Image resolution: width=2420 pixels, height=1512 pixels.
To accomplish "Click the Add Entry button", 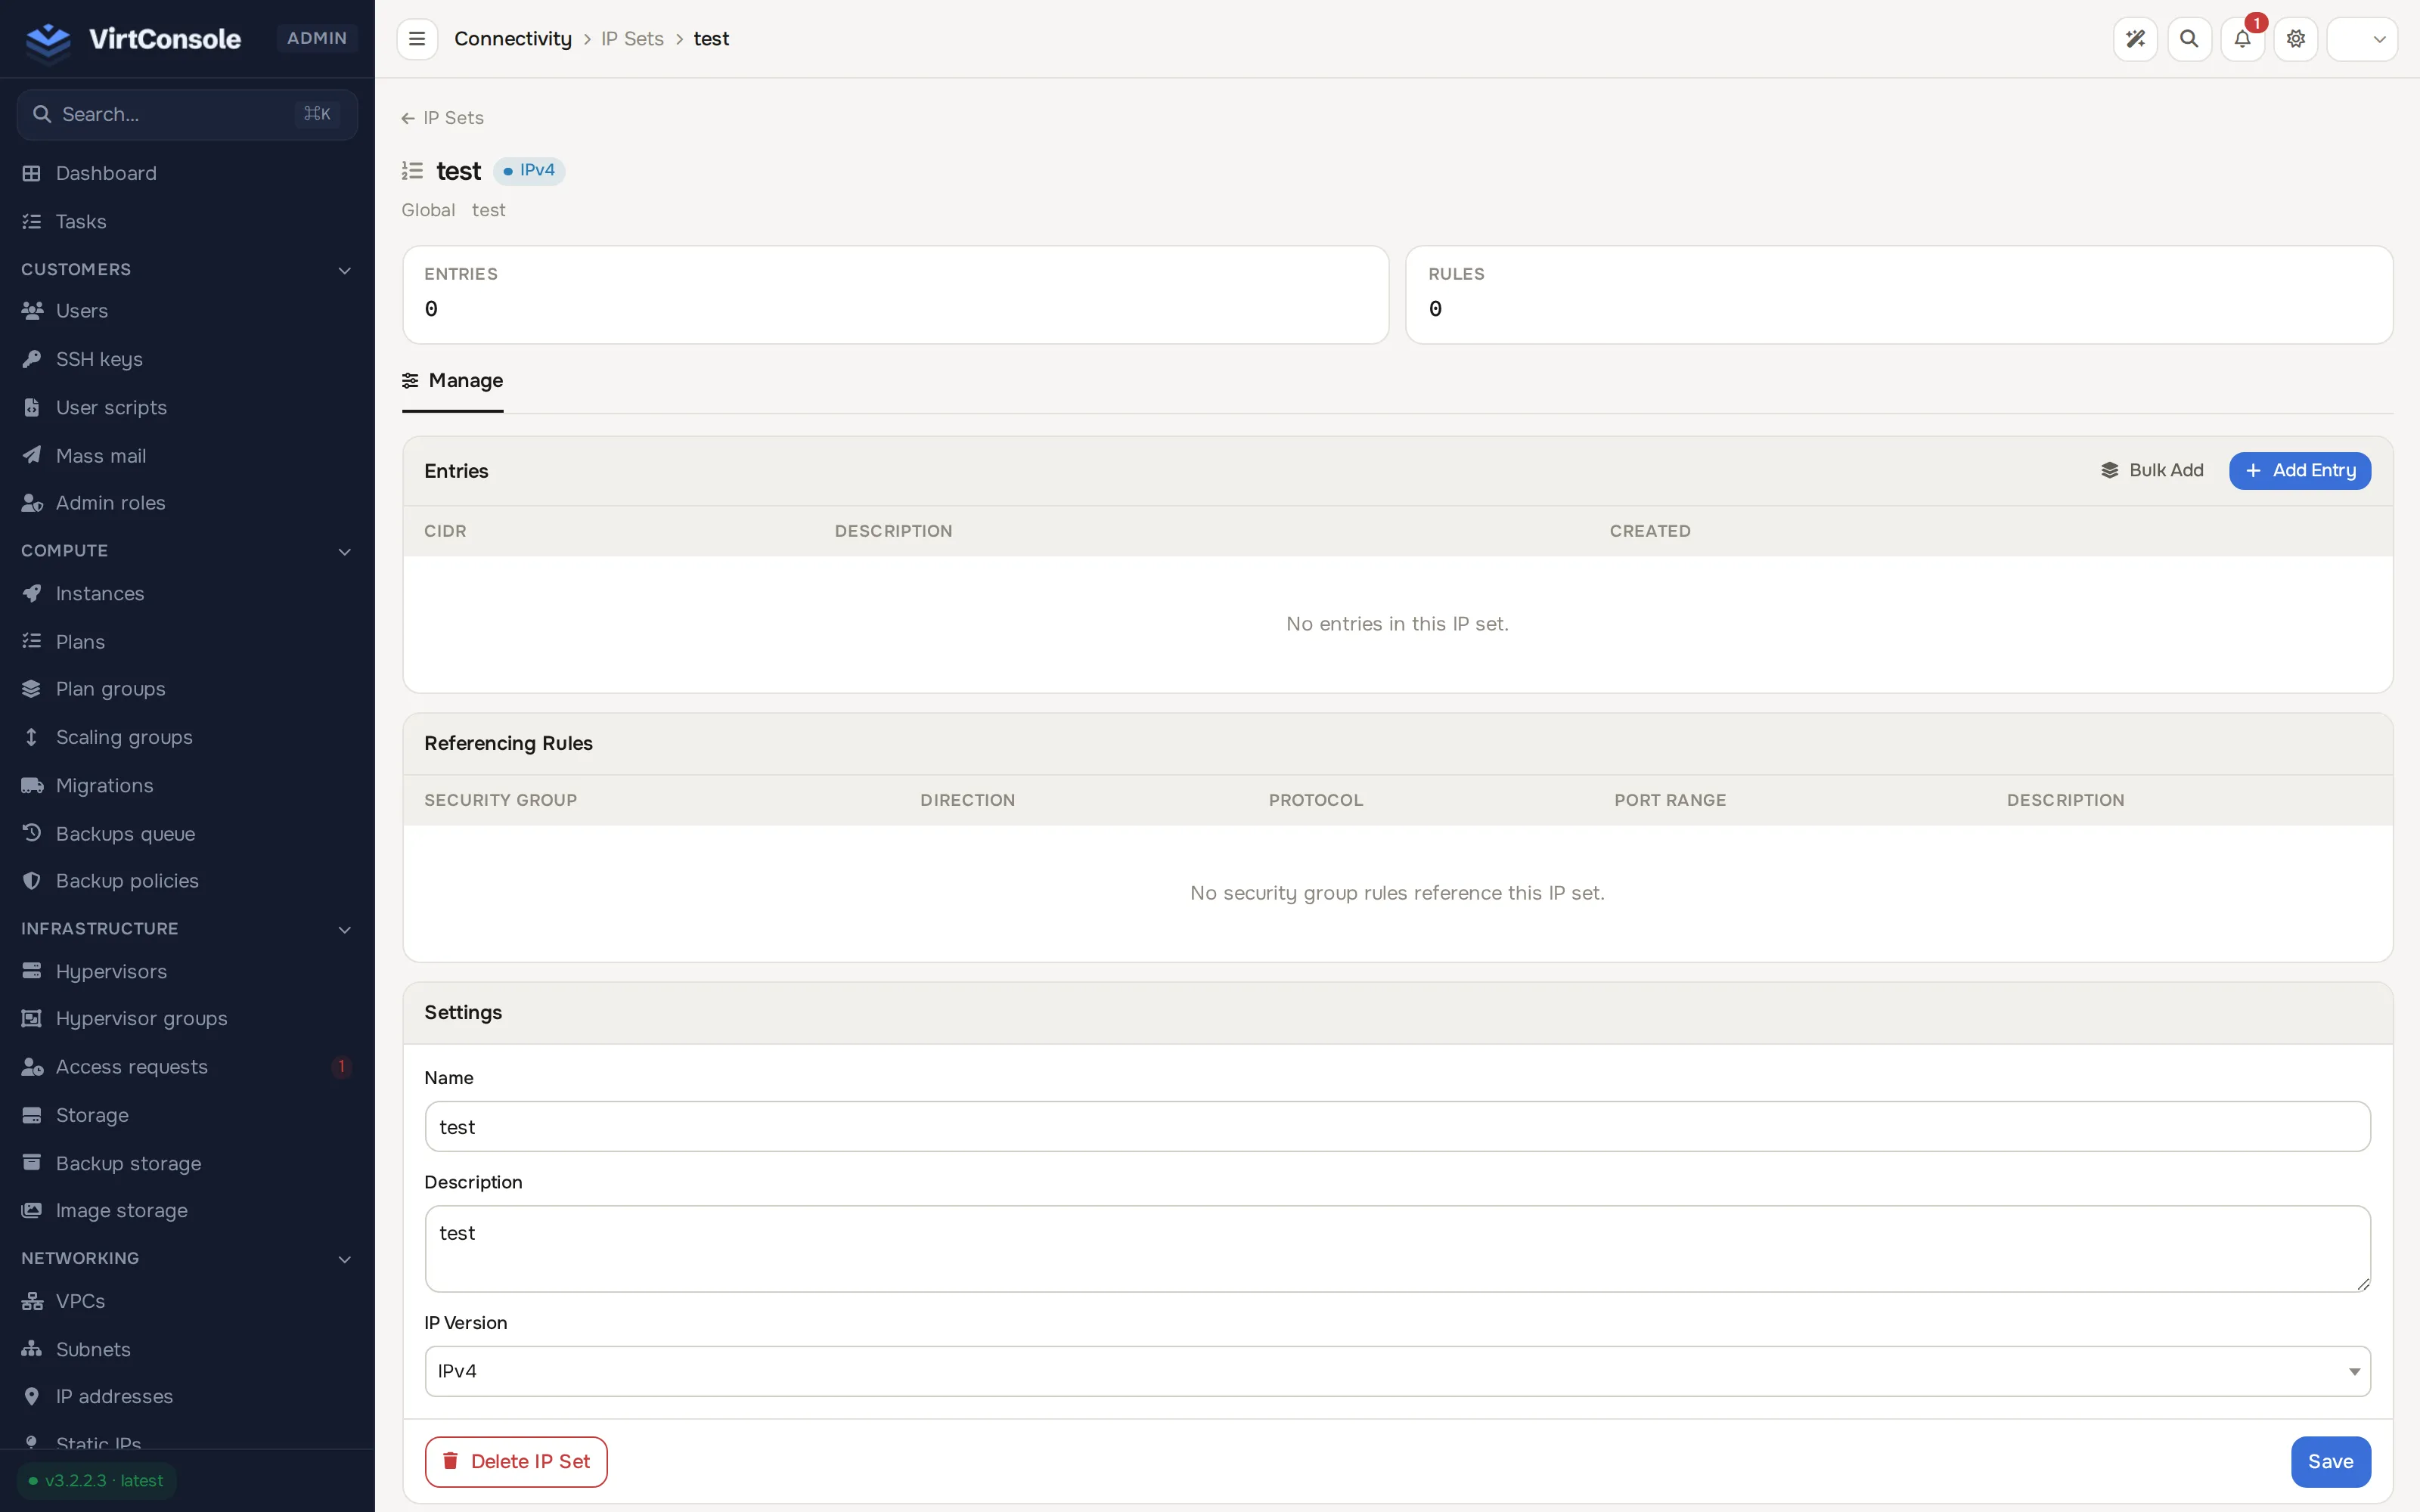I will (x=2299, y=470).
